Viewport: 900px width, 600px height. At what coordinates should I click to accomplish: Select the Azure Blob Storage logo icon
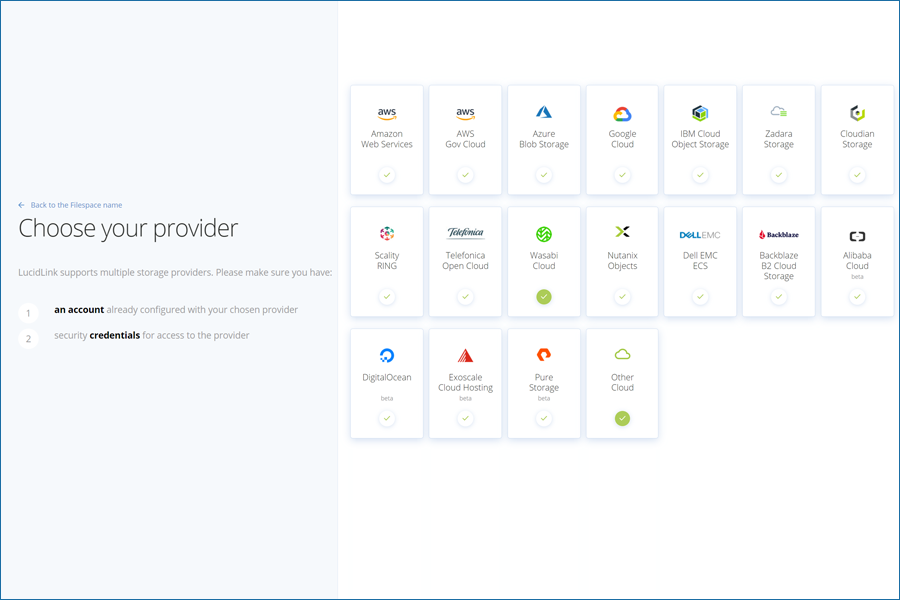click(544, 112)
